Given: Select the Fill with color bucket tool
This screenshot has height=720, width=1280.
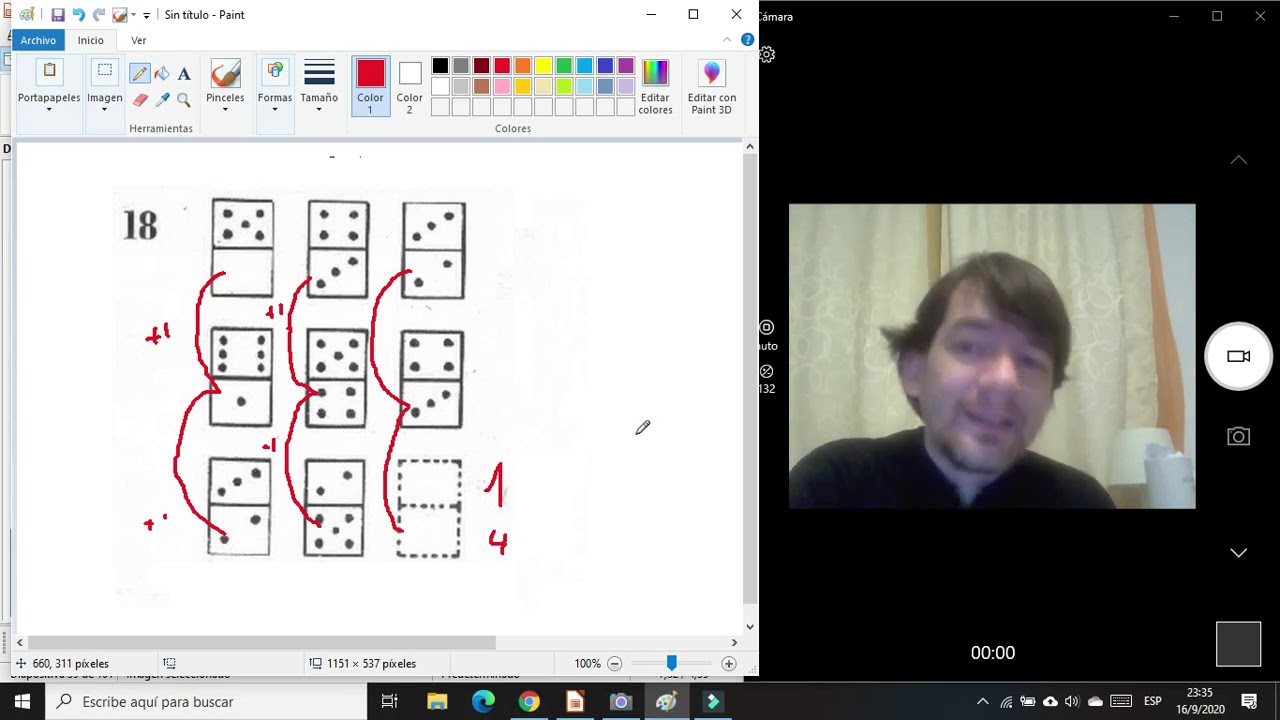Looking at the screenshot, I should (162, 73).
